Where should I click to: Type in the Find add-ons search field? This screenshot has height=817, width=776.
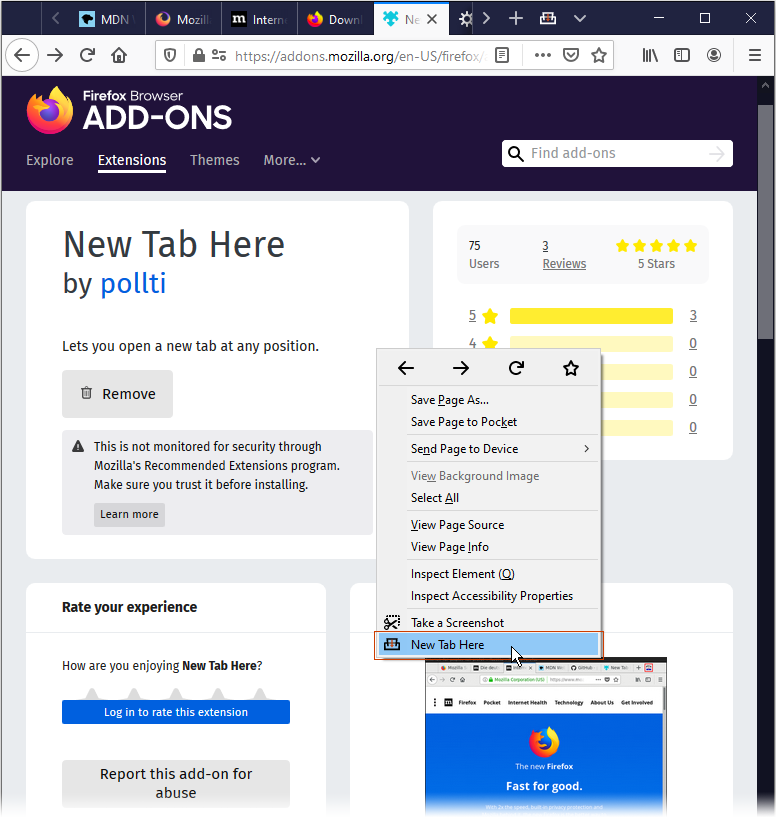[x=617, y=153]
